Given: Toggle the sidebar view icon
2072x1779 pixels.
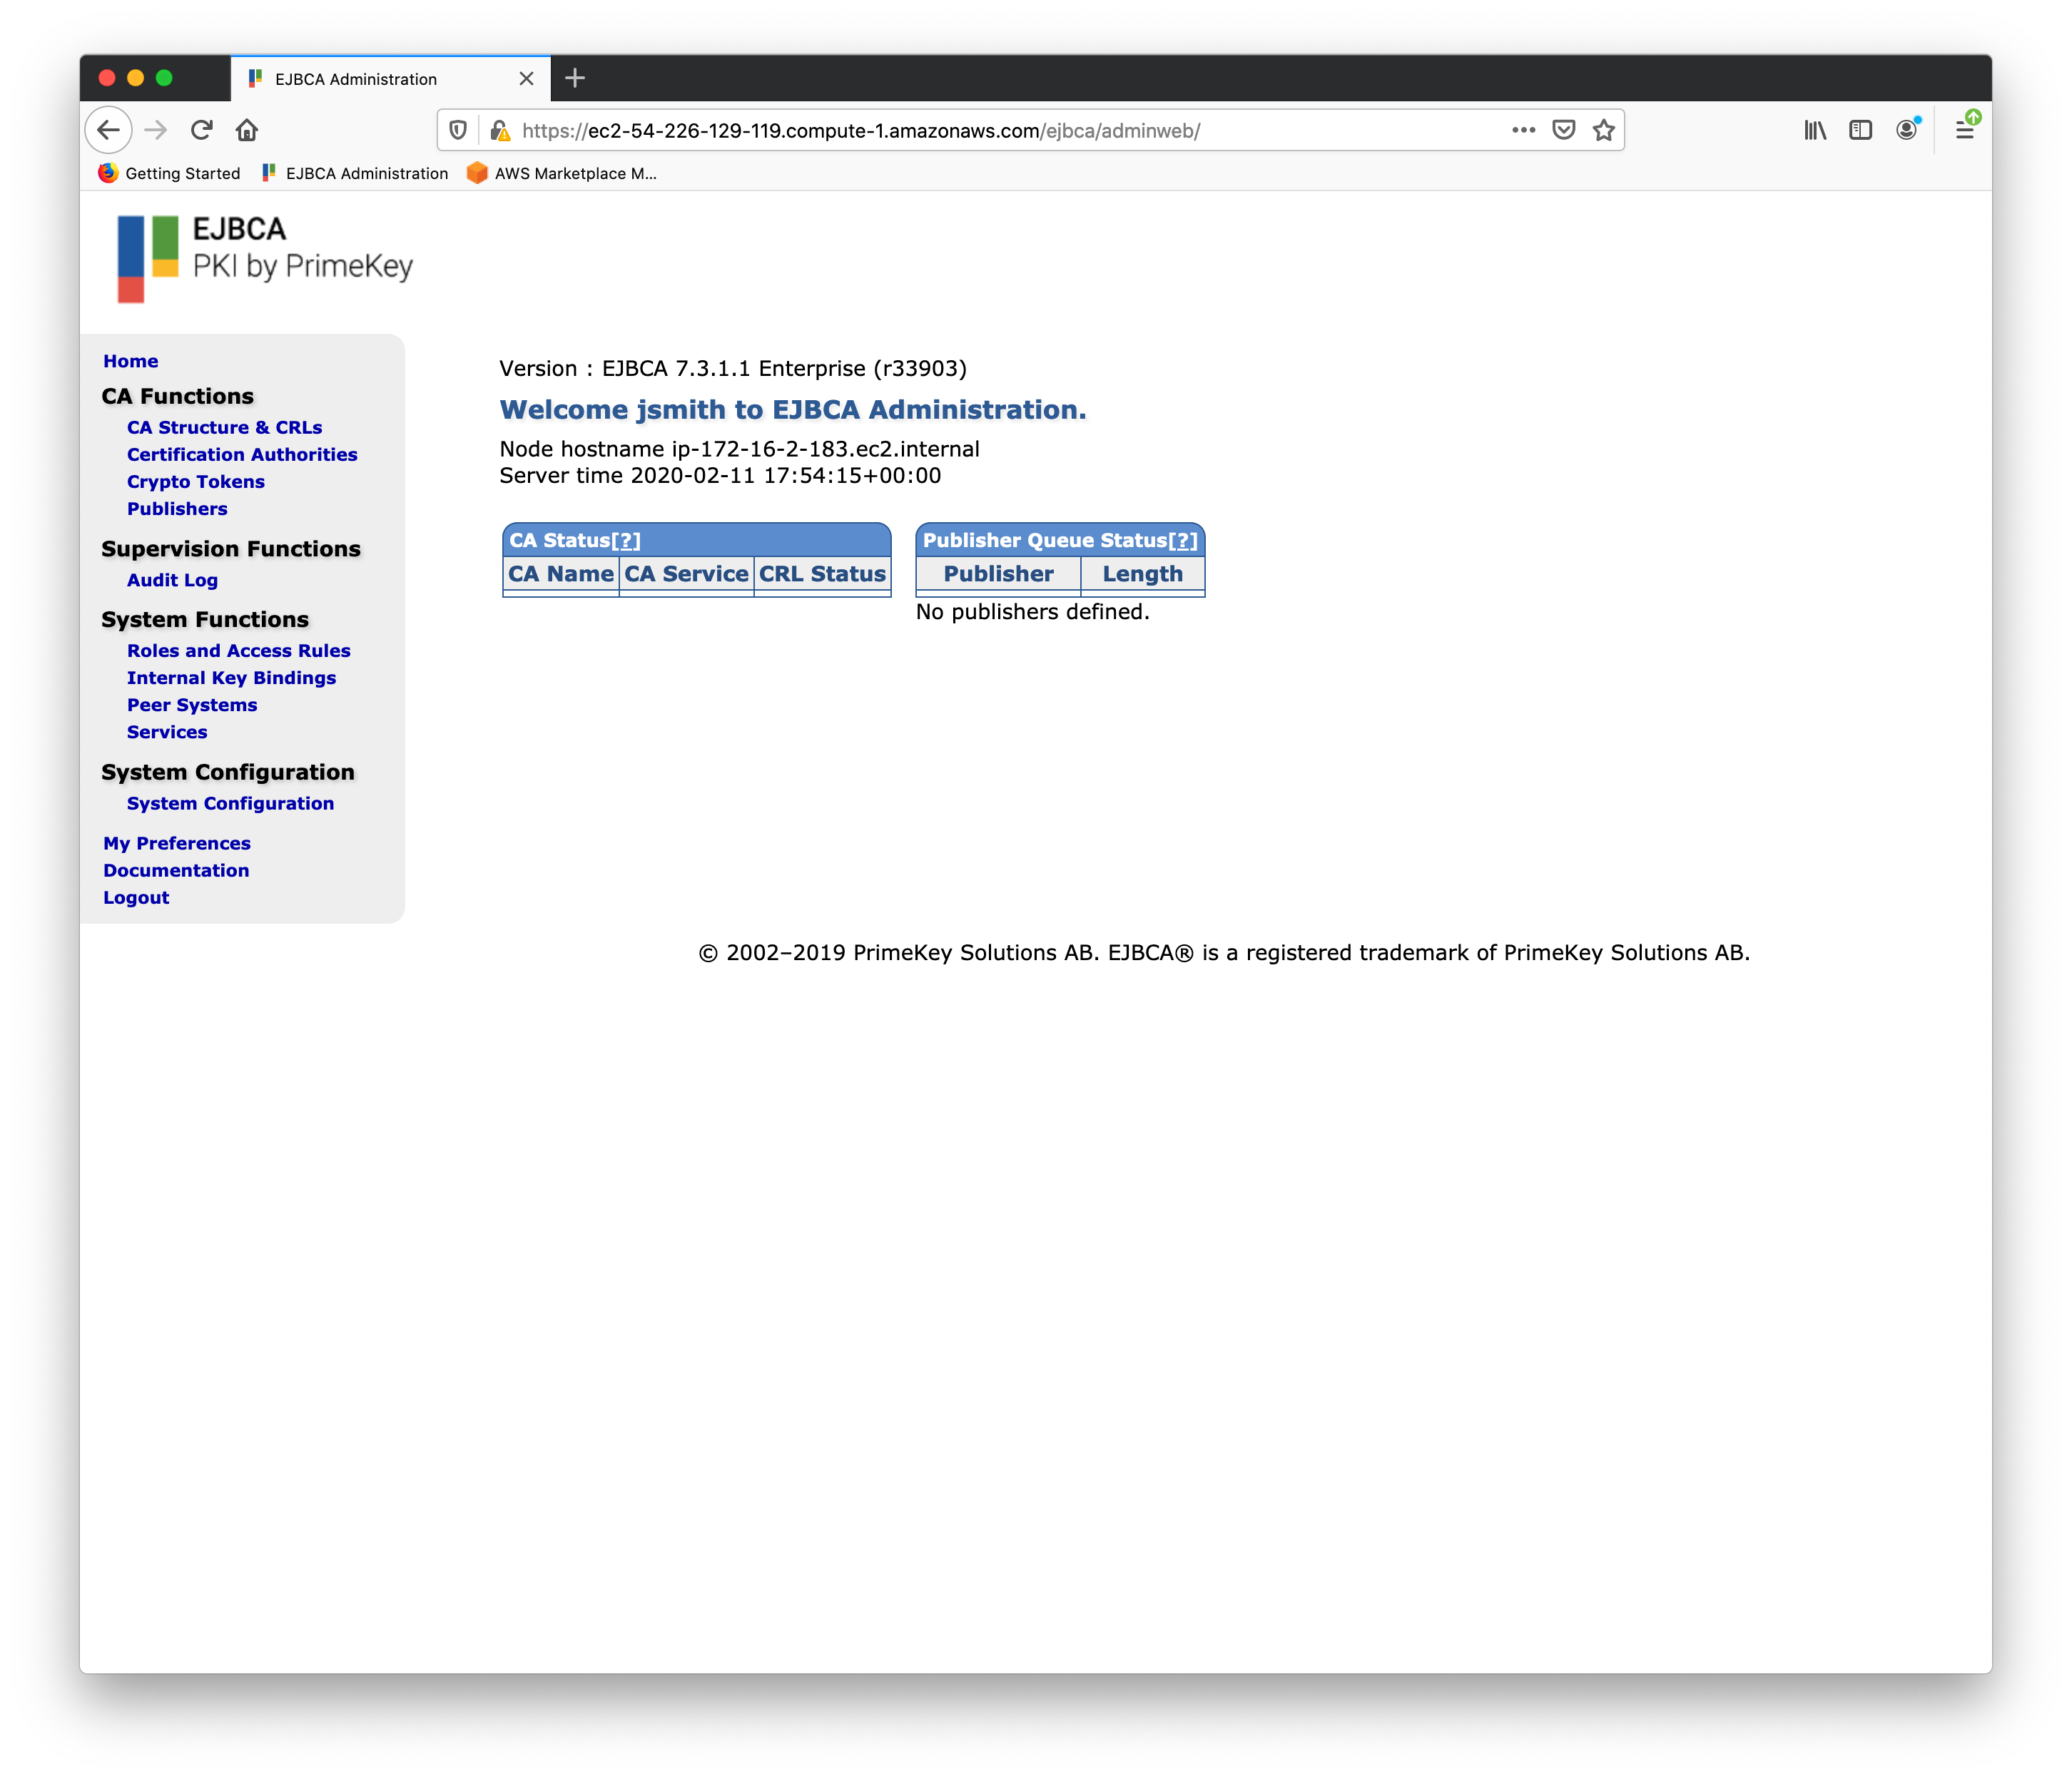Looking at the screenshot, I should tap(1860, 130).
